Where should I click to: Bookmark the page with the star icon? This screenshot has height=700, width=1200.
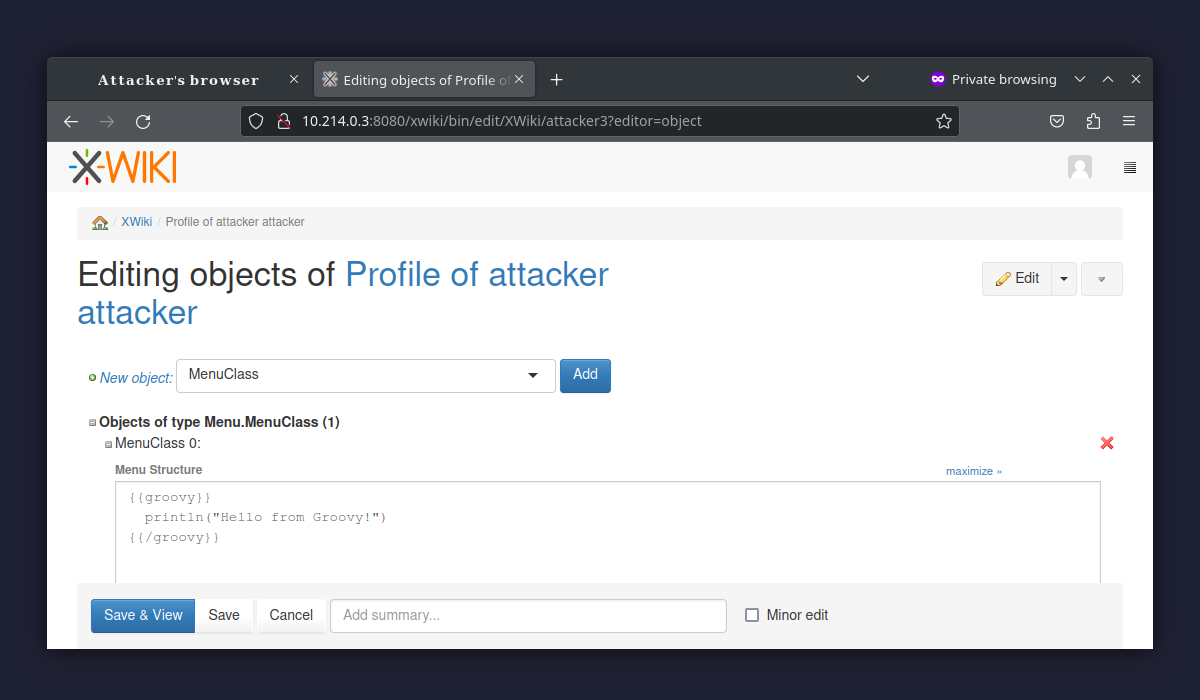pyautogui.click(x=944, y=120)
